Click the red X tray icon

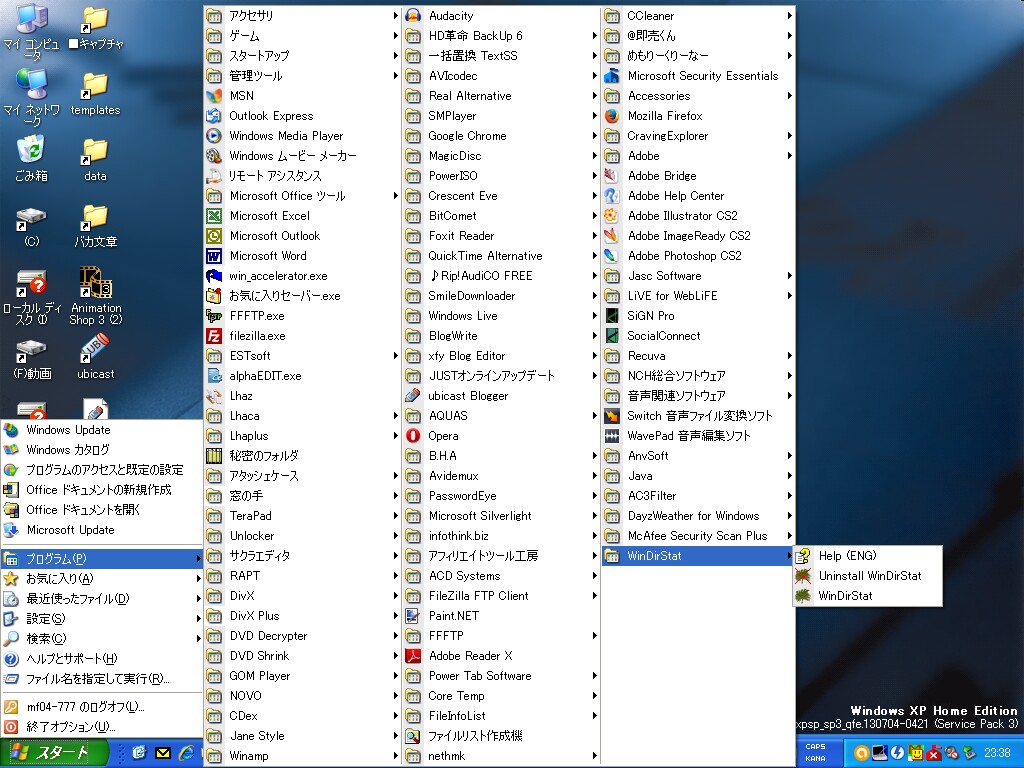point(933,753)
